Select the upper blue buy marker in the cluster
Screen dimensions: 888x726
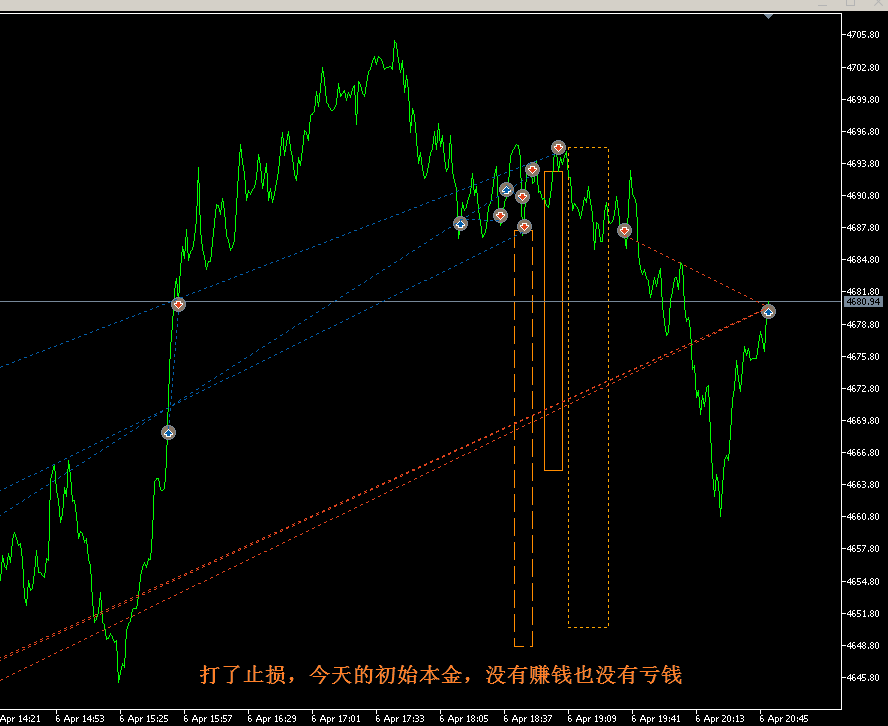coord(506,189)
